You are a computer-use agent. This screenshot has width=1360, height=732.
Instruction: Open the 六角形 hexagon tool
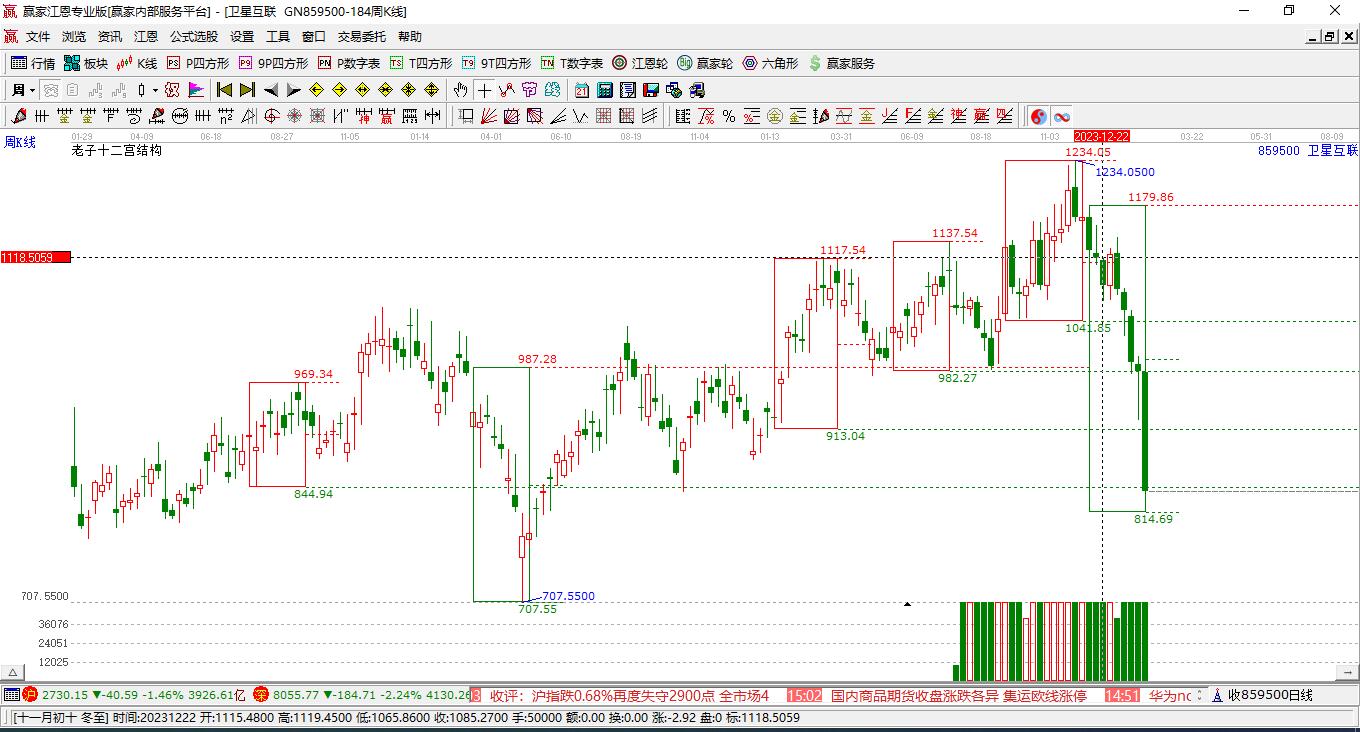click(x=770, y=63)
